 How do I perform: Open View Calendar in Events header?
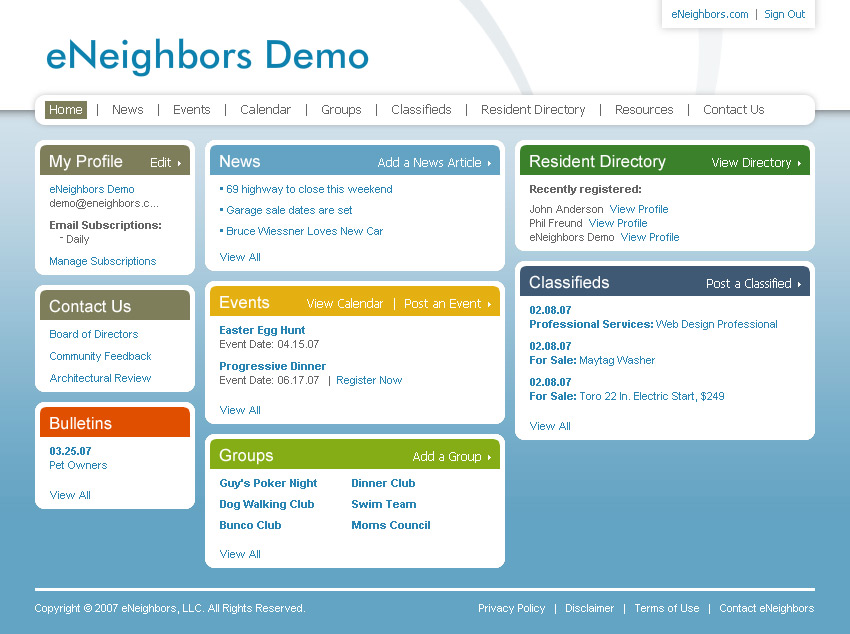click(345, 304)
